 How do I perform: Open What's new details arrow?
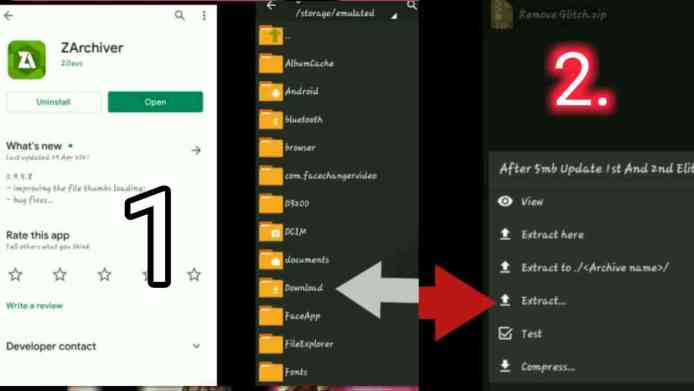point(196,151)
